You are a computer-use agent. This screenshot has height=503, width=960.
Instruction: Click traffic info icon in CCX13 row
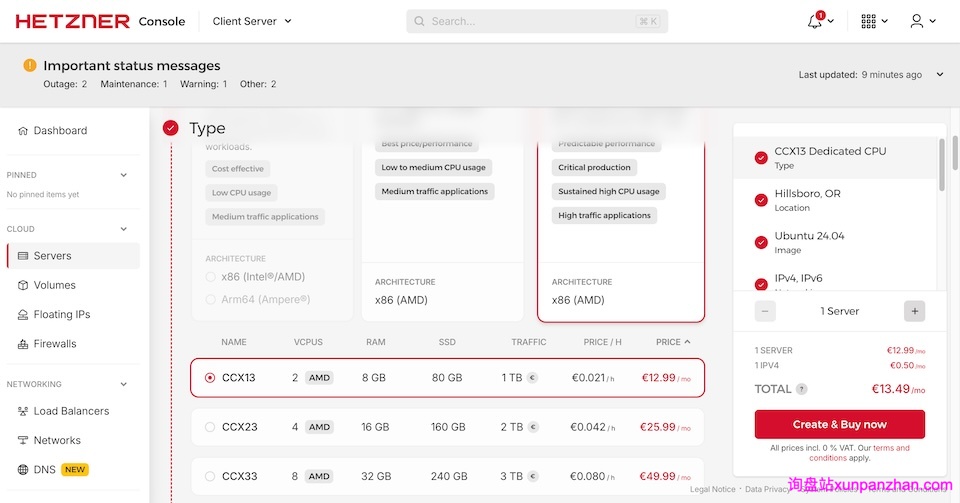tap(532, 378)
